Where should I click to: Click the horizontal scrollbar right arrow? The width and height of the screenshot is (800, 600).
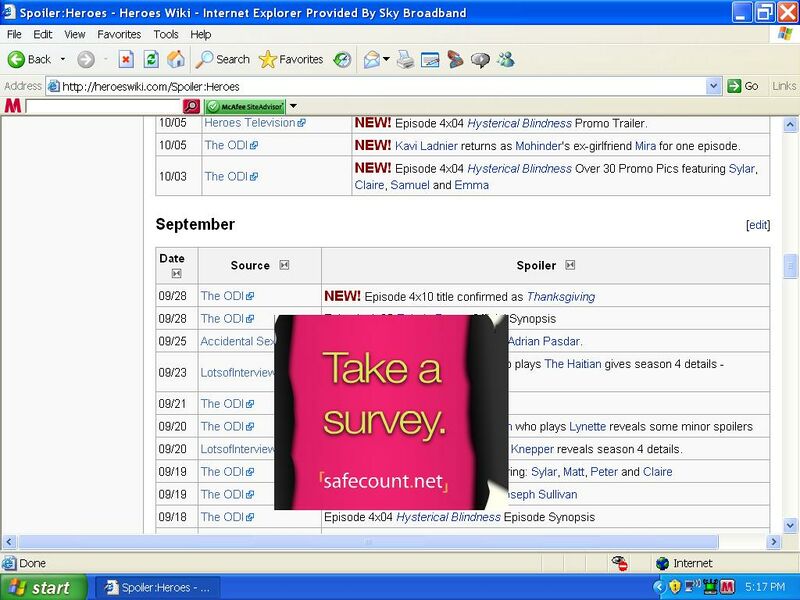[x=773, y=542]
